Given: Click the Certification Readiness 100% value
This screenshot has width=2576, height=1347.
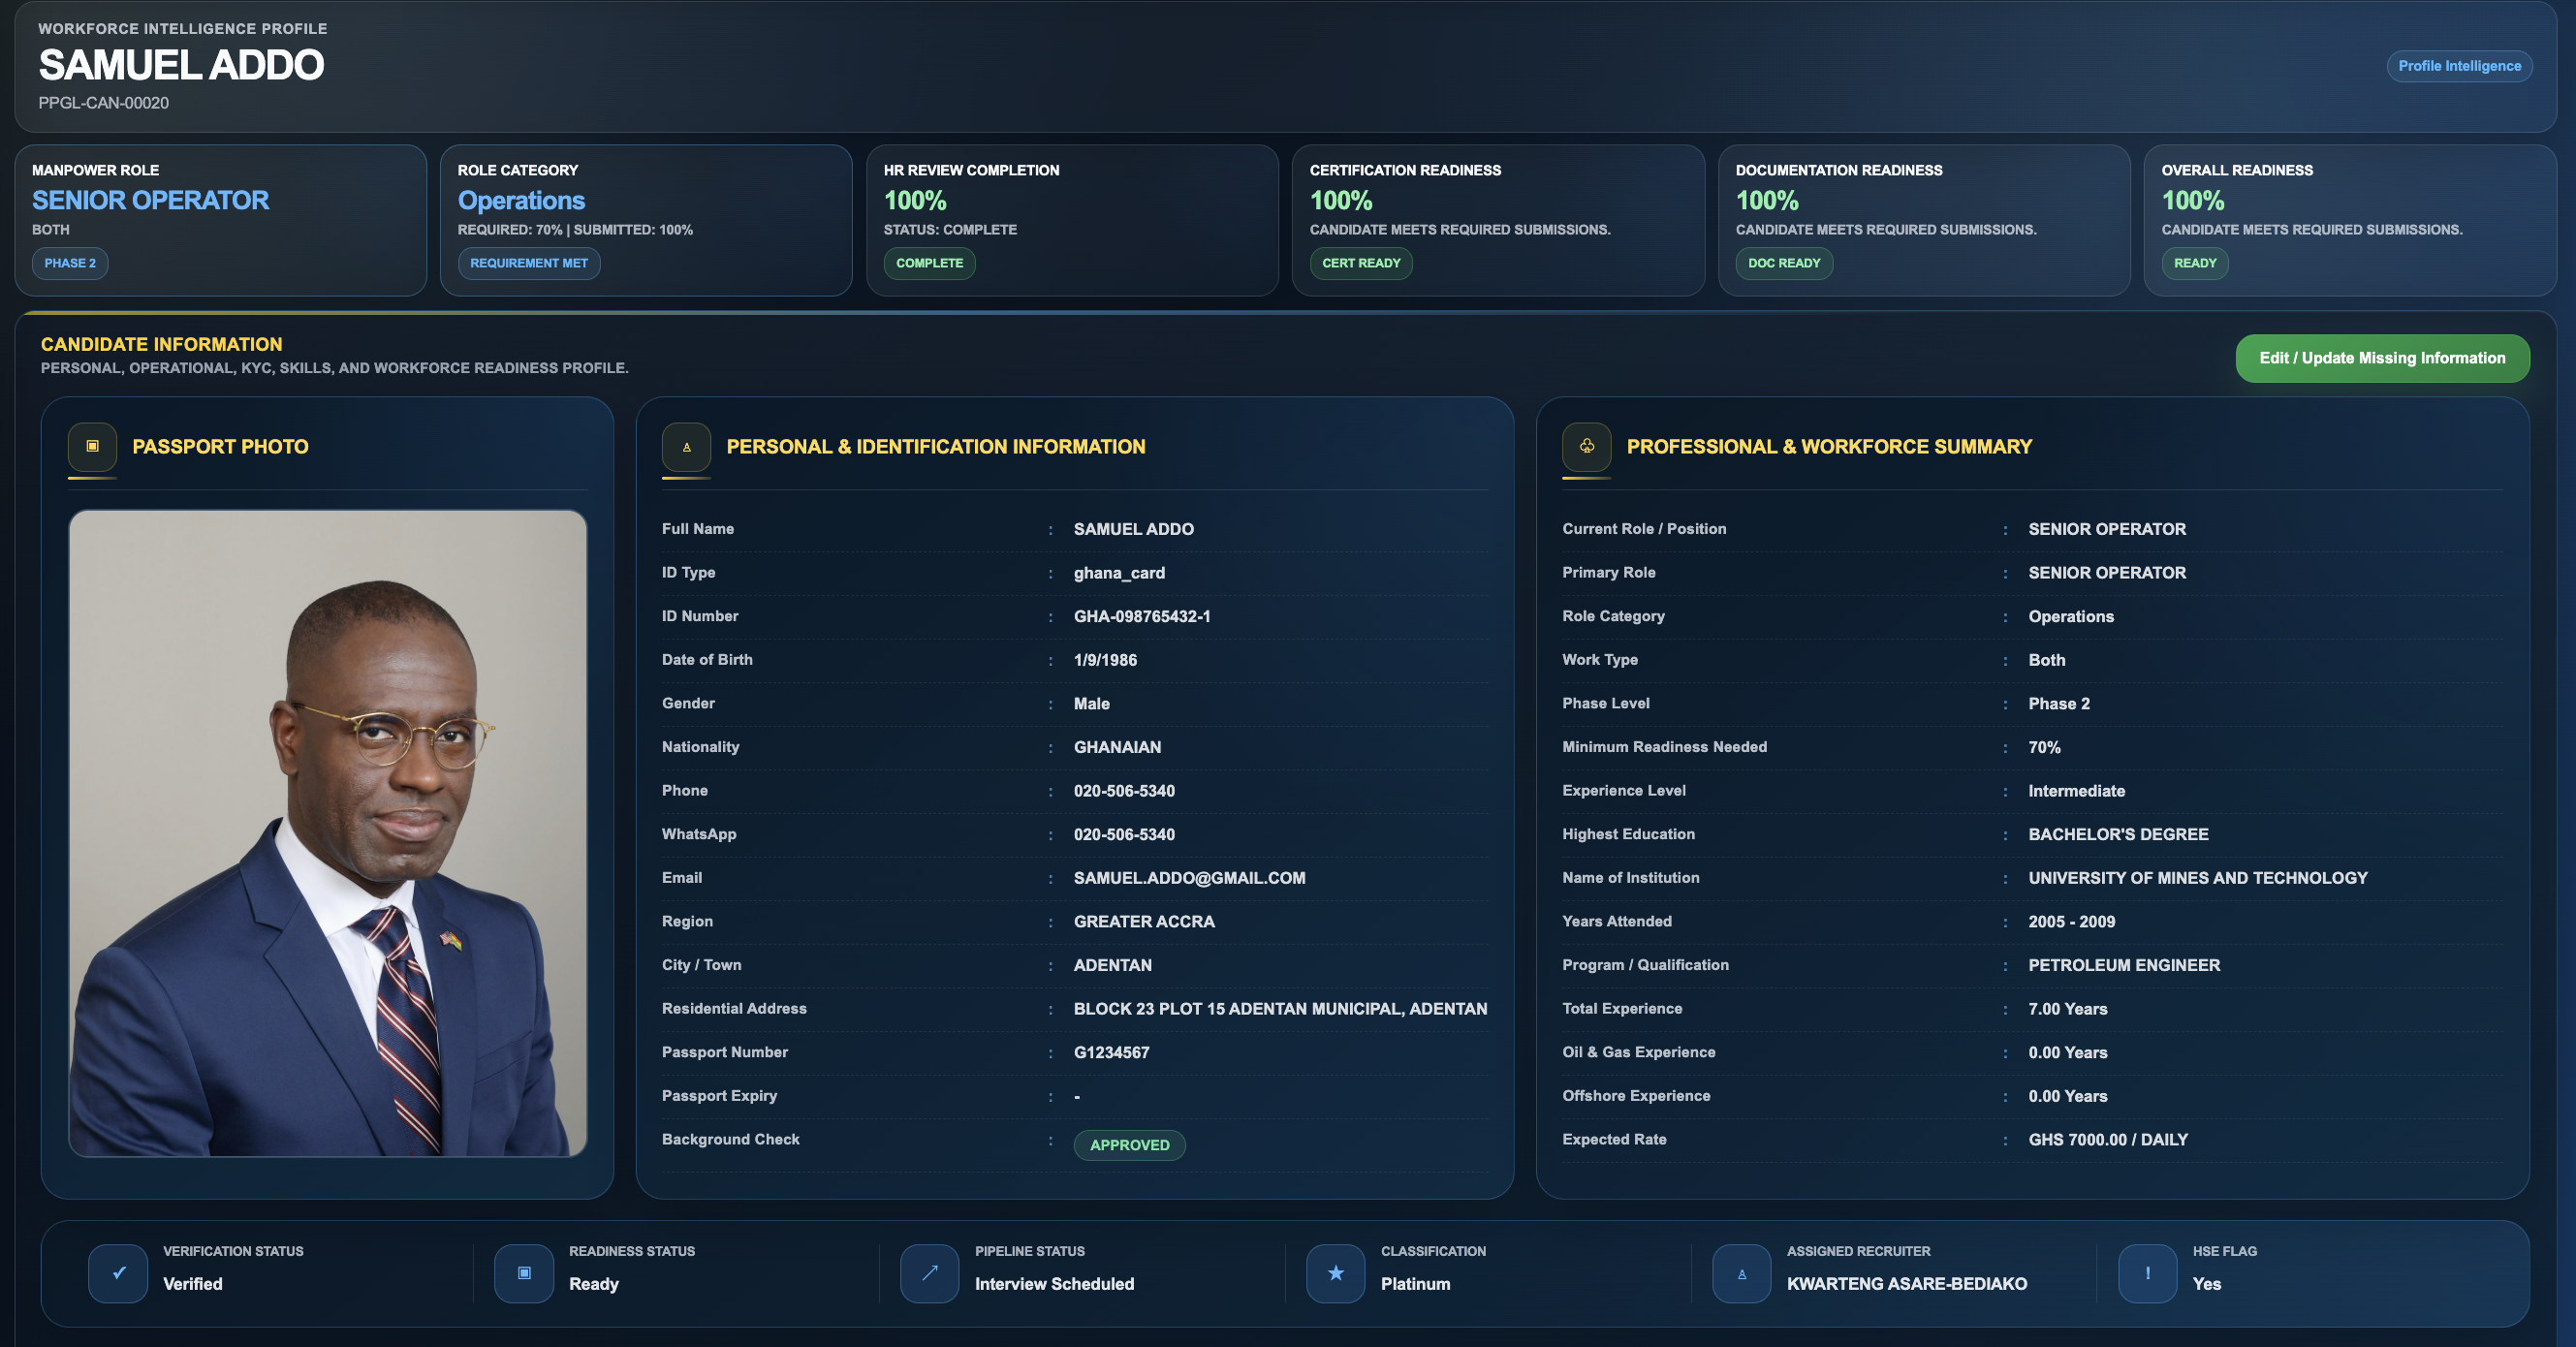Looking at the screenshot, I should coord(1341,200).
